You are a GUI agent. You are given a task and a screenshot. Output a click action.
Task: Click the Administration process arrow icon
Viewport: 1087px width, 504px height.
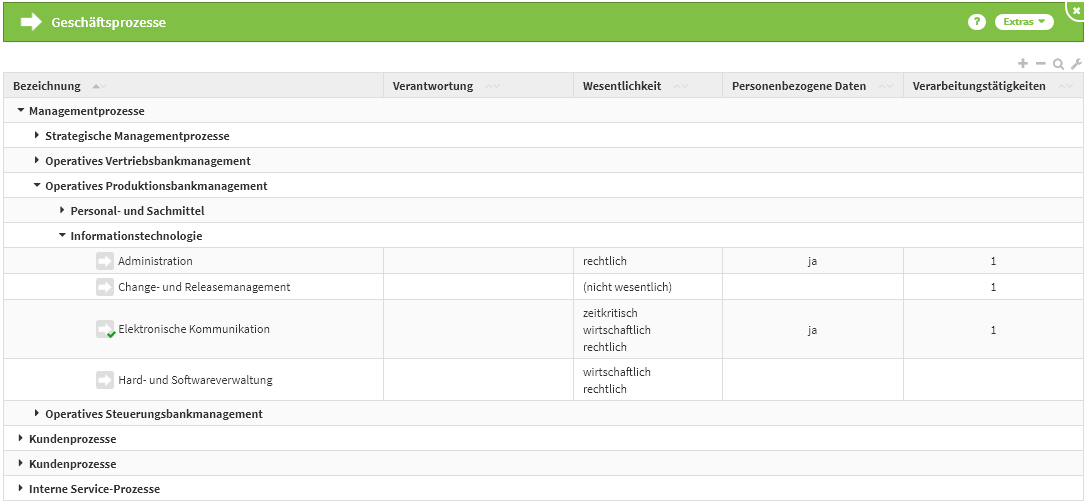(105, 261)
